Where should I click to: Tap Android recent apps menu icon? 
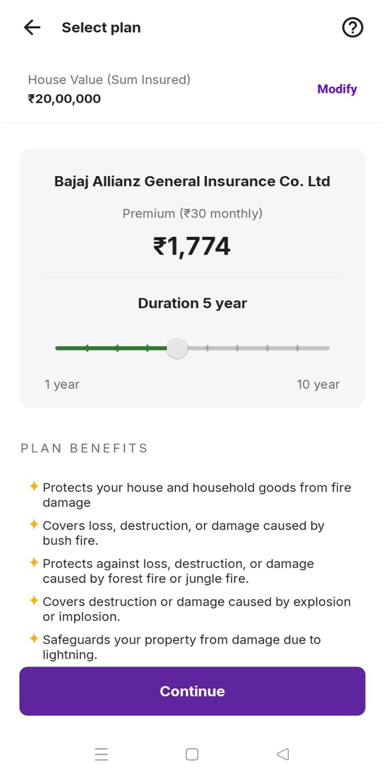click(x=101, y=754)
